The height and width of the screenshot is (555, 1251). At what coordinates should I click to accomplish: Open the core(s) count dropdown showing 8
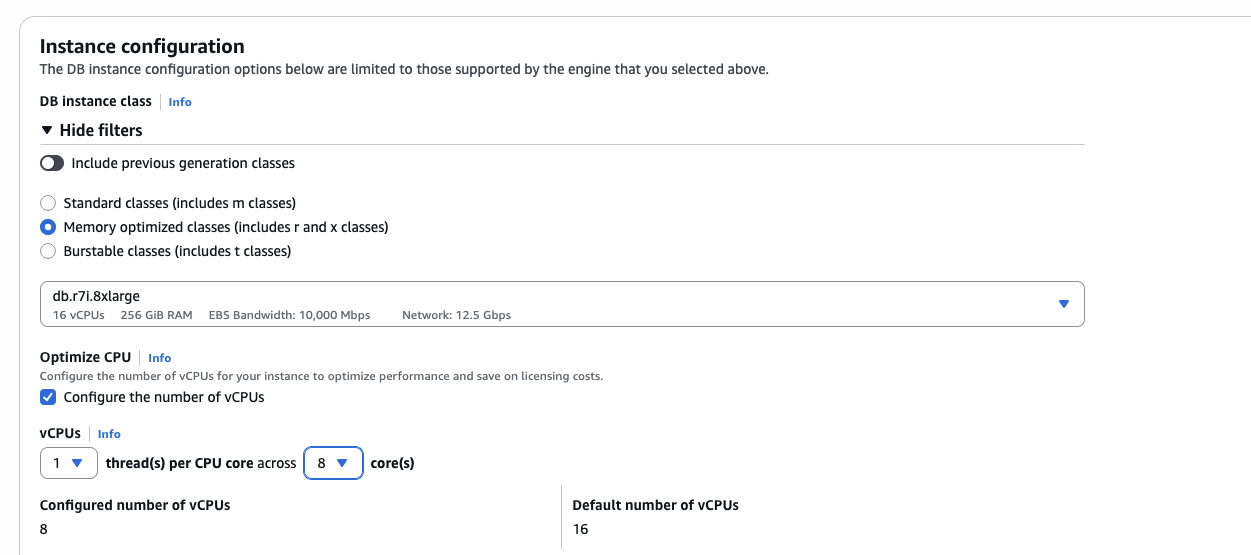[x=332, y=463]
